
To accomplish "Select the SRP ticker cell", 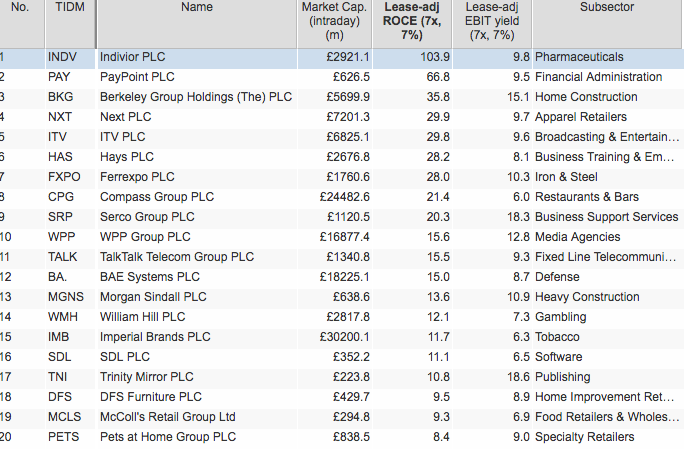I will coord(60,217).
